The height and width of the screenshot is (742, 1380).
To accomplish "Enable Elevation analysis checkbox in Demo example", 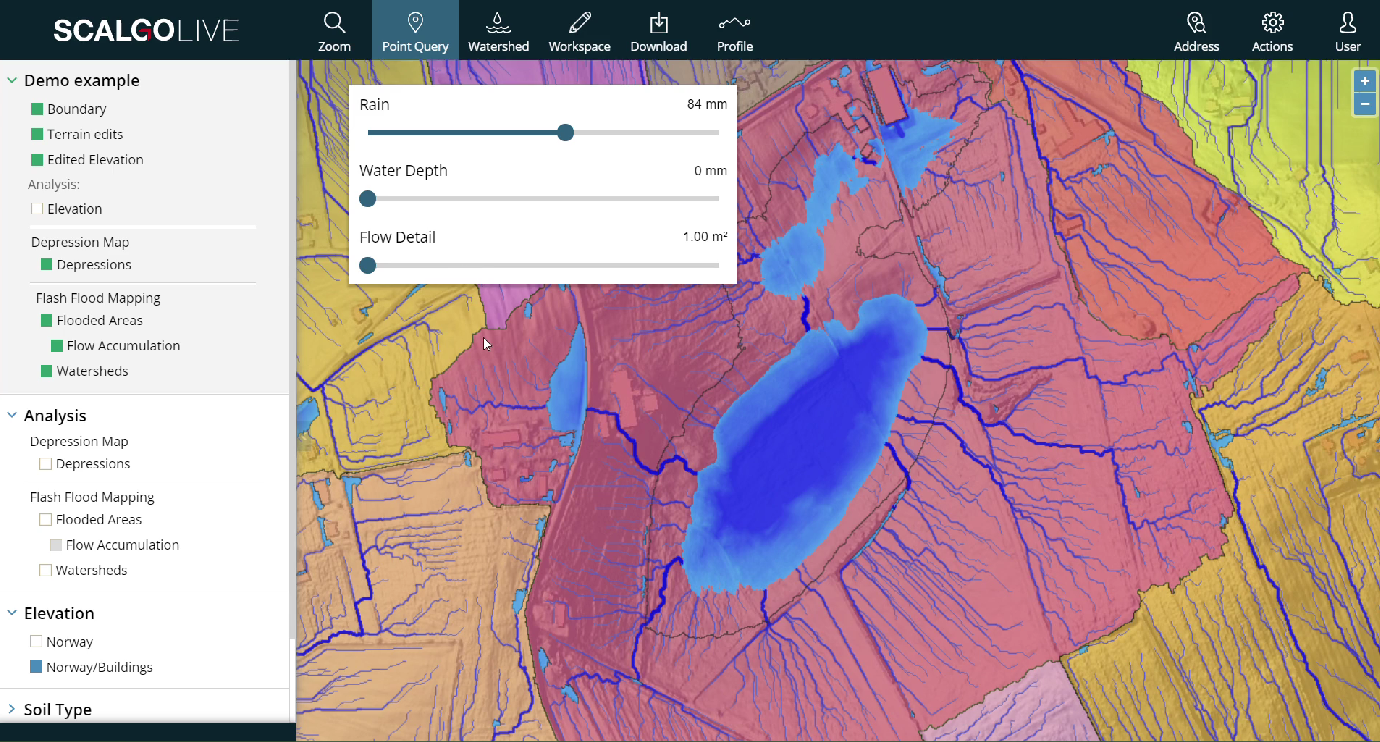I will click(37, 209).
